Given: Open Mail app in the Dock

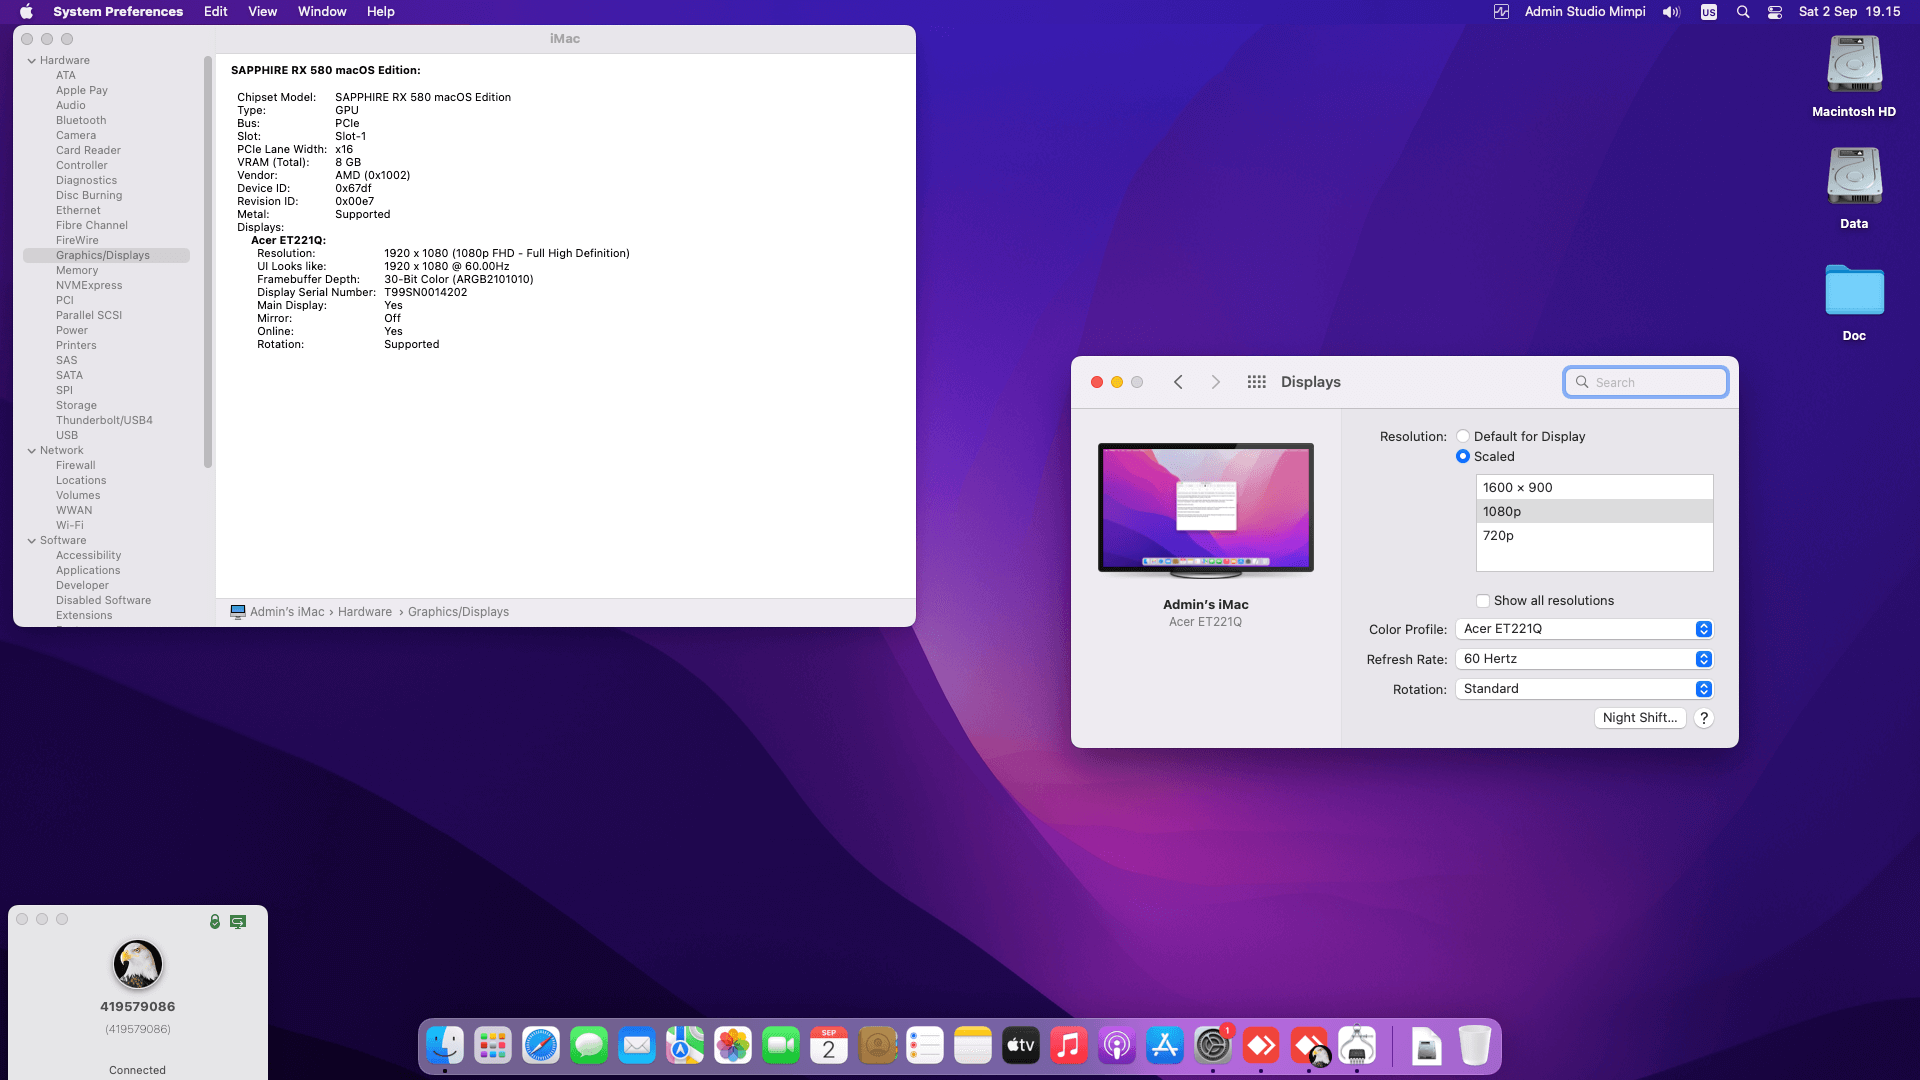Looking at the screenshot, I should [x=637, y=1046].
